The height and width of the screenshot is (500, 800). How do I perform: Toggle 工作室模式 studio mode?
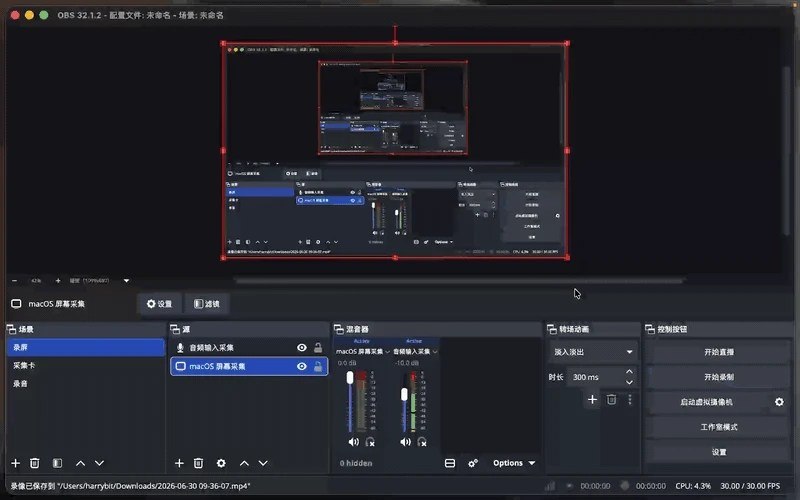pyautogui.click(x=718, y=427)
